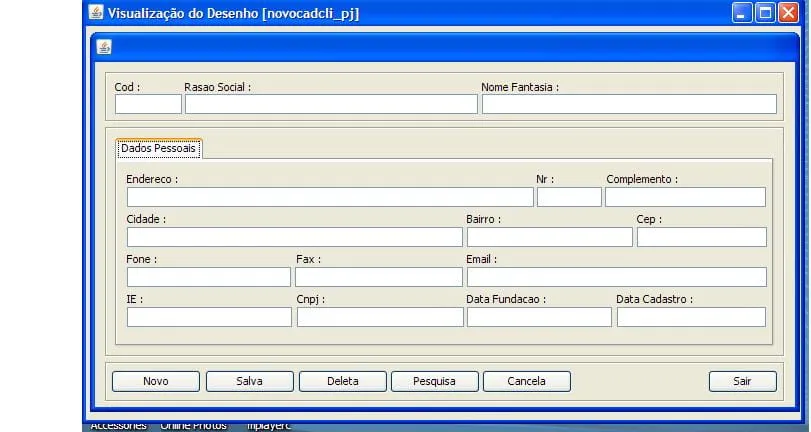Click the inner frame Java icon
The image size is (811, 432).
tap(104, 47)
